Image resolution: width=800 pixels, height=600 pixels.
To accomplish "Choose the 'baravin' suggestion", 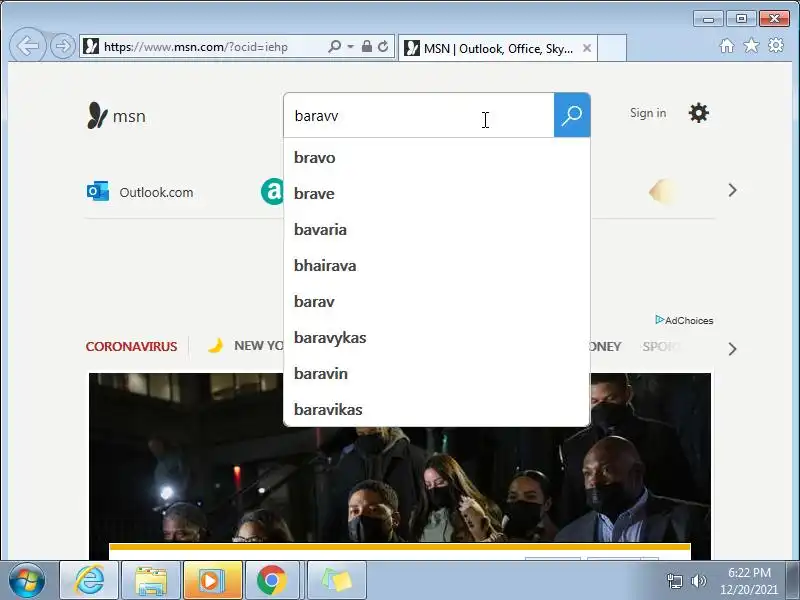I will (x=437, y=373).
